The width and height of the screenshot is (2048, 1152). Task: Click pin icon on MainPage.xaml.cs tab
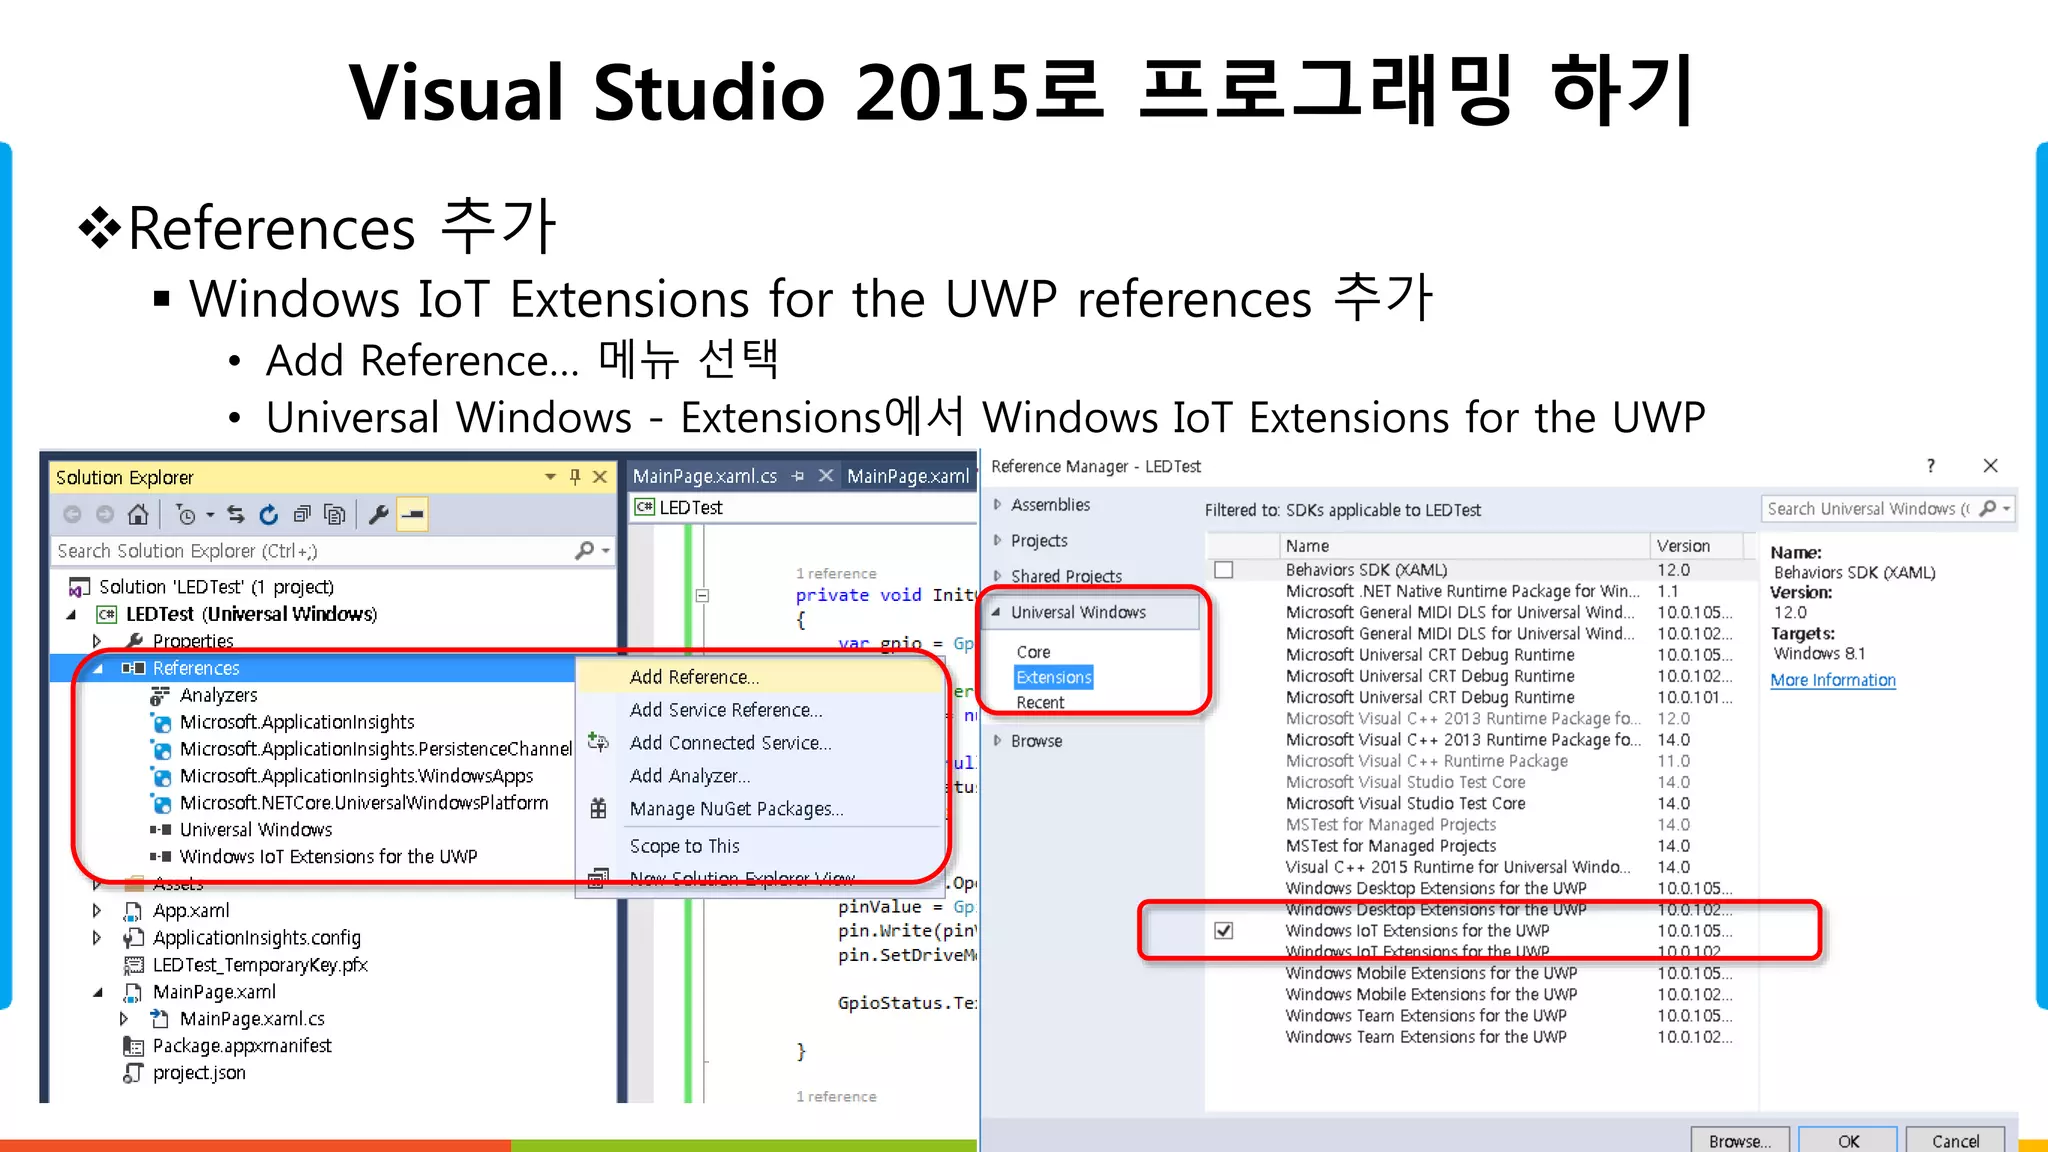pos(798,476)
